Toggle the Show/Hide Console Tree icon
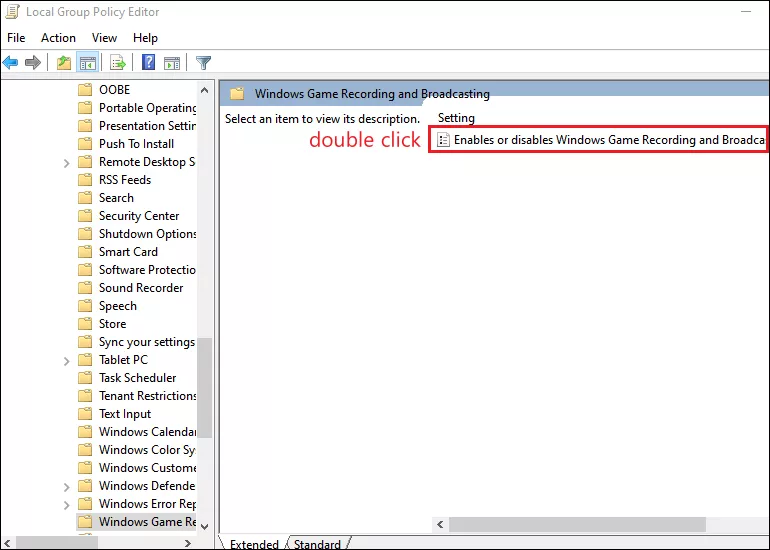 coord(88,63)
